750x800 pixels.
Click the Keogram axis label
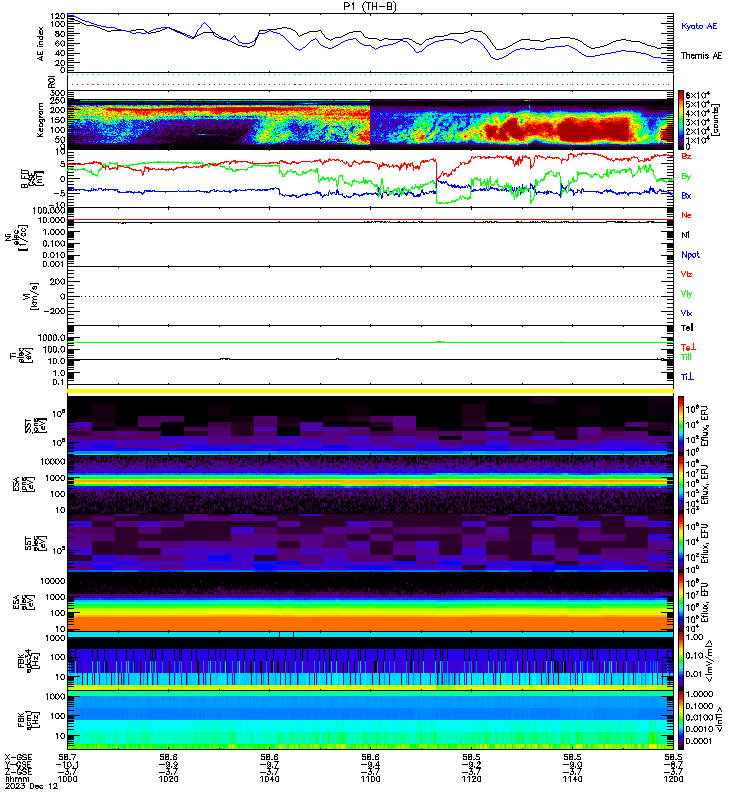point(40,120)
